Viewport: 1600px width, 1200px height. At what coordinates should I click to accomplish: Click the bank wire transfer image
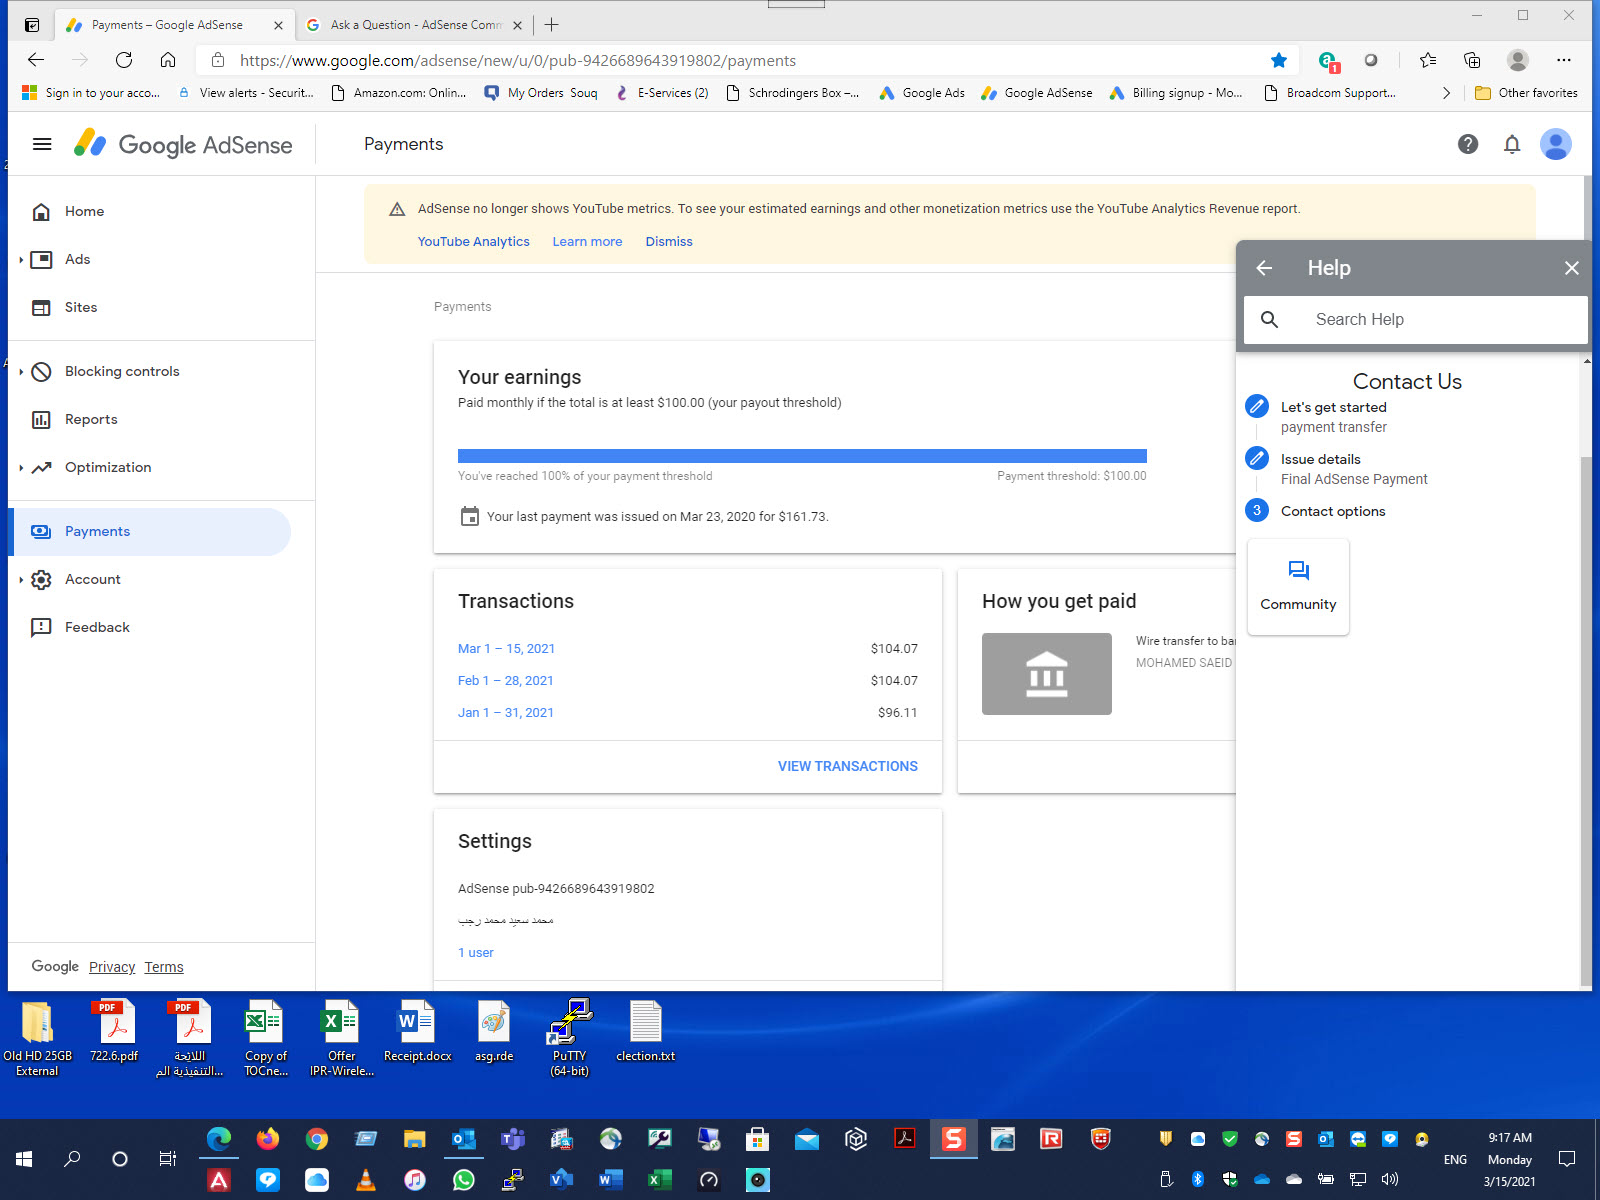click(x=1047, y=674)
